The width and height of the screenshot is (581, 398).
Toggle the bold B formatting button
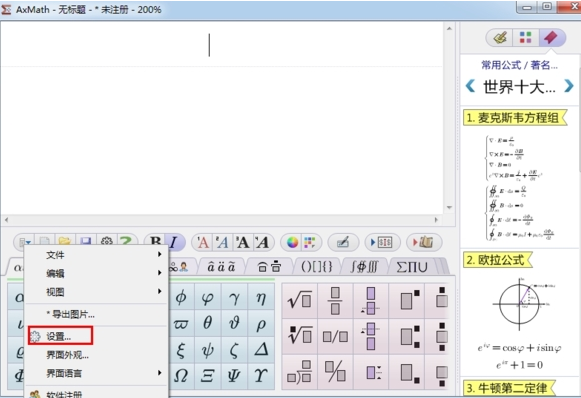pyautogui.click(x=155, y=242)
